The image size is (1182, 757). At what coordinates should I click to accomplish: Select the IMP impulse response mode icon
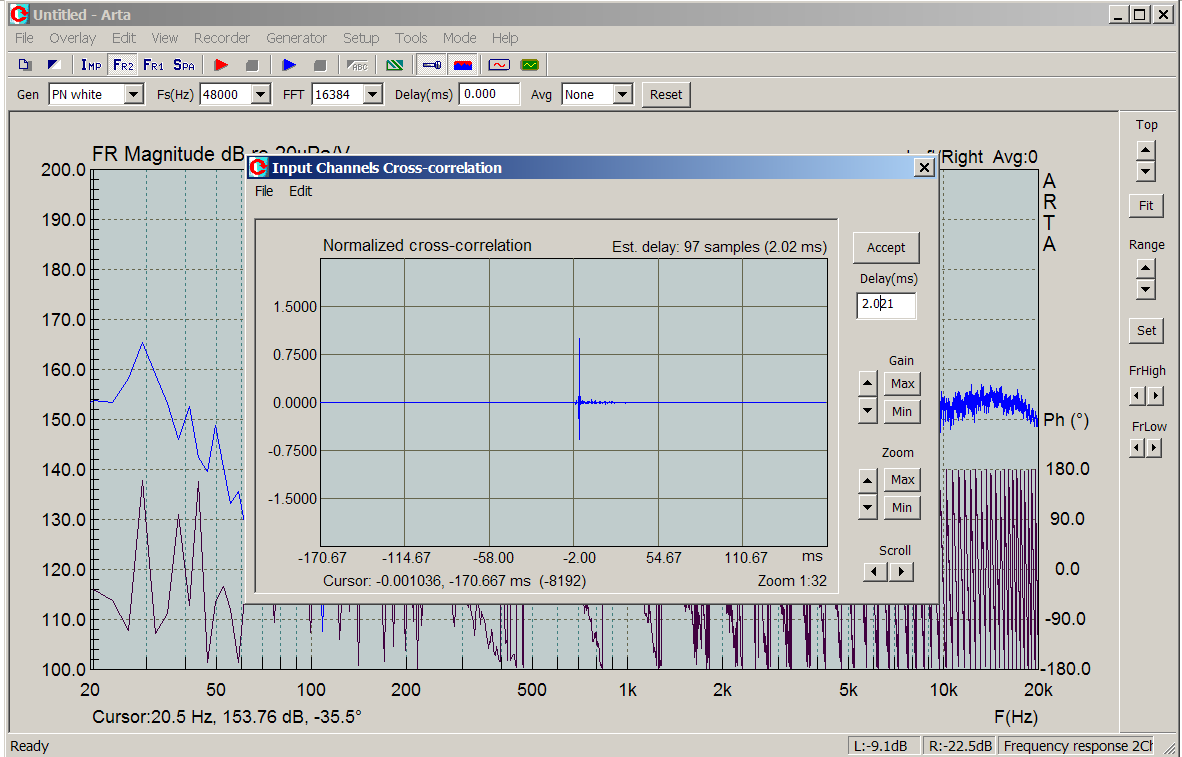(x=91, y=65)
